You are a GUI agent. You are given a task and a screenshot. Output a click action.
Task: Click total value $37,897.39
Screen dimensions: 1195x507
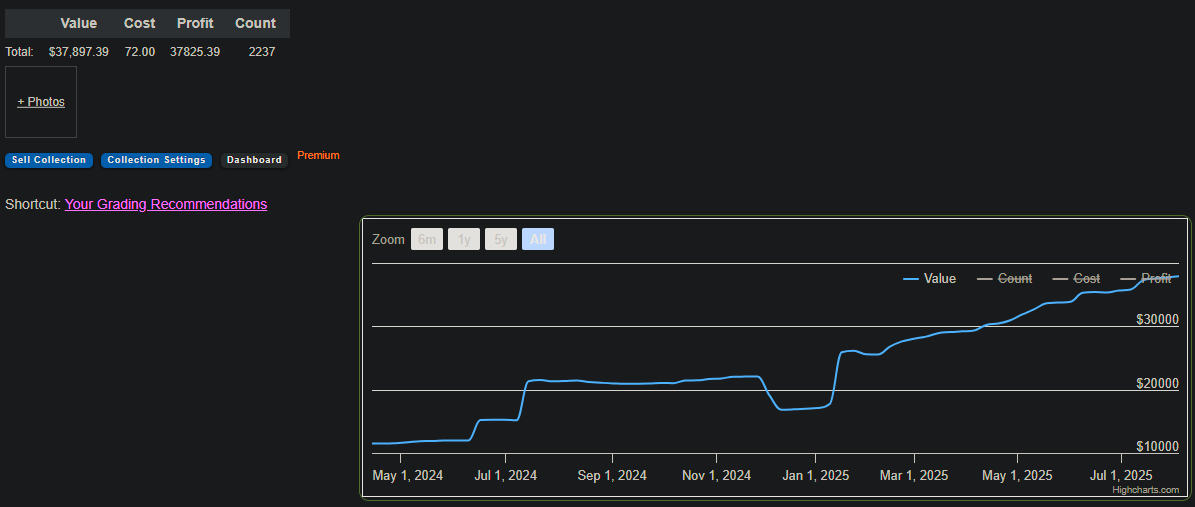(78, 52)
